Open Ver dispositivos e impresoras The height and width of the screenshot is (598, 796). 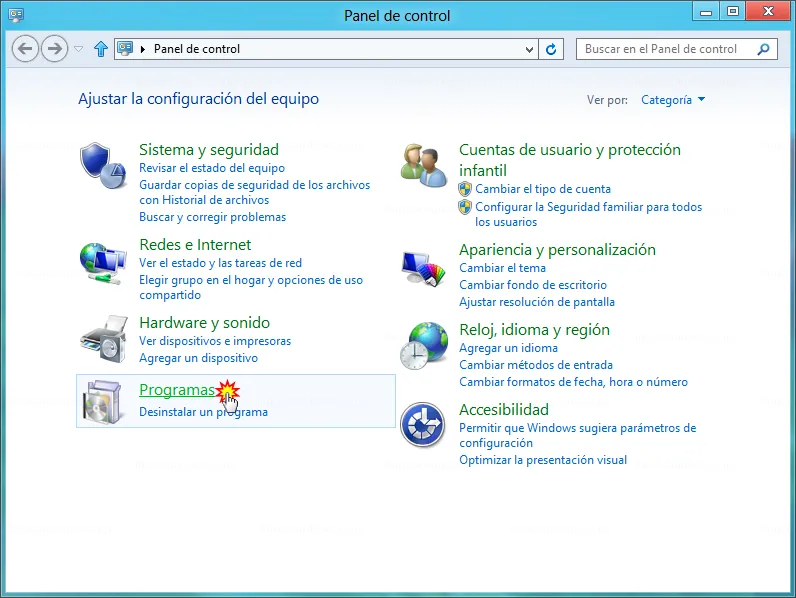[215, 341]
